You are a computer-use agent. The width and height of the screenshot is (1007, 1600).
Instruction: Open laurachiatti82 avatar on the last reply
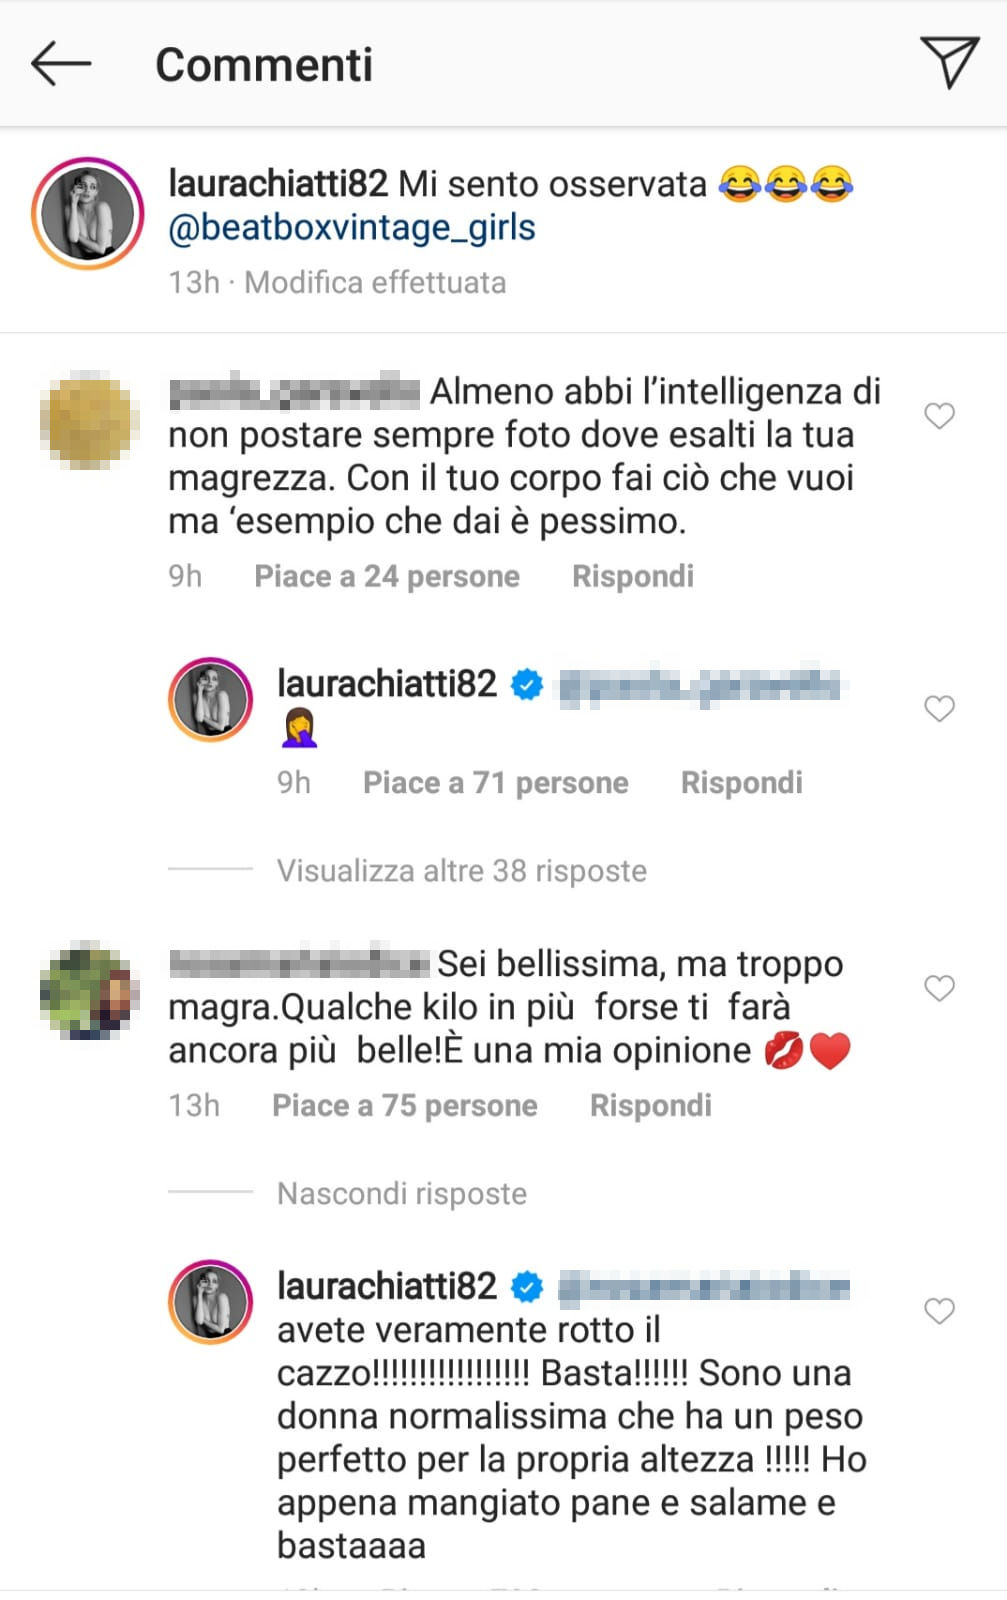(210, 1301)
